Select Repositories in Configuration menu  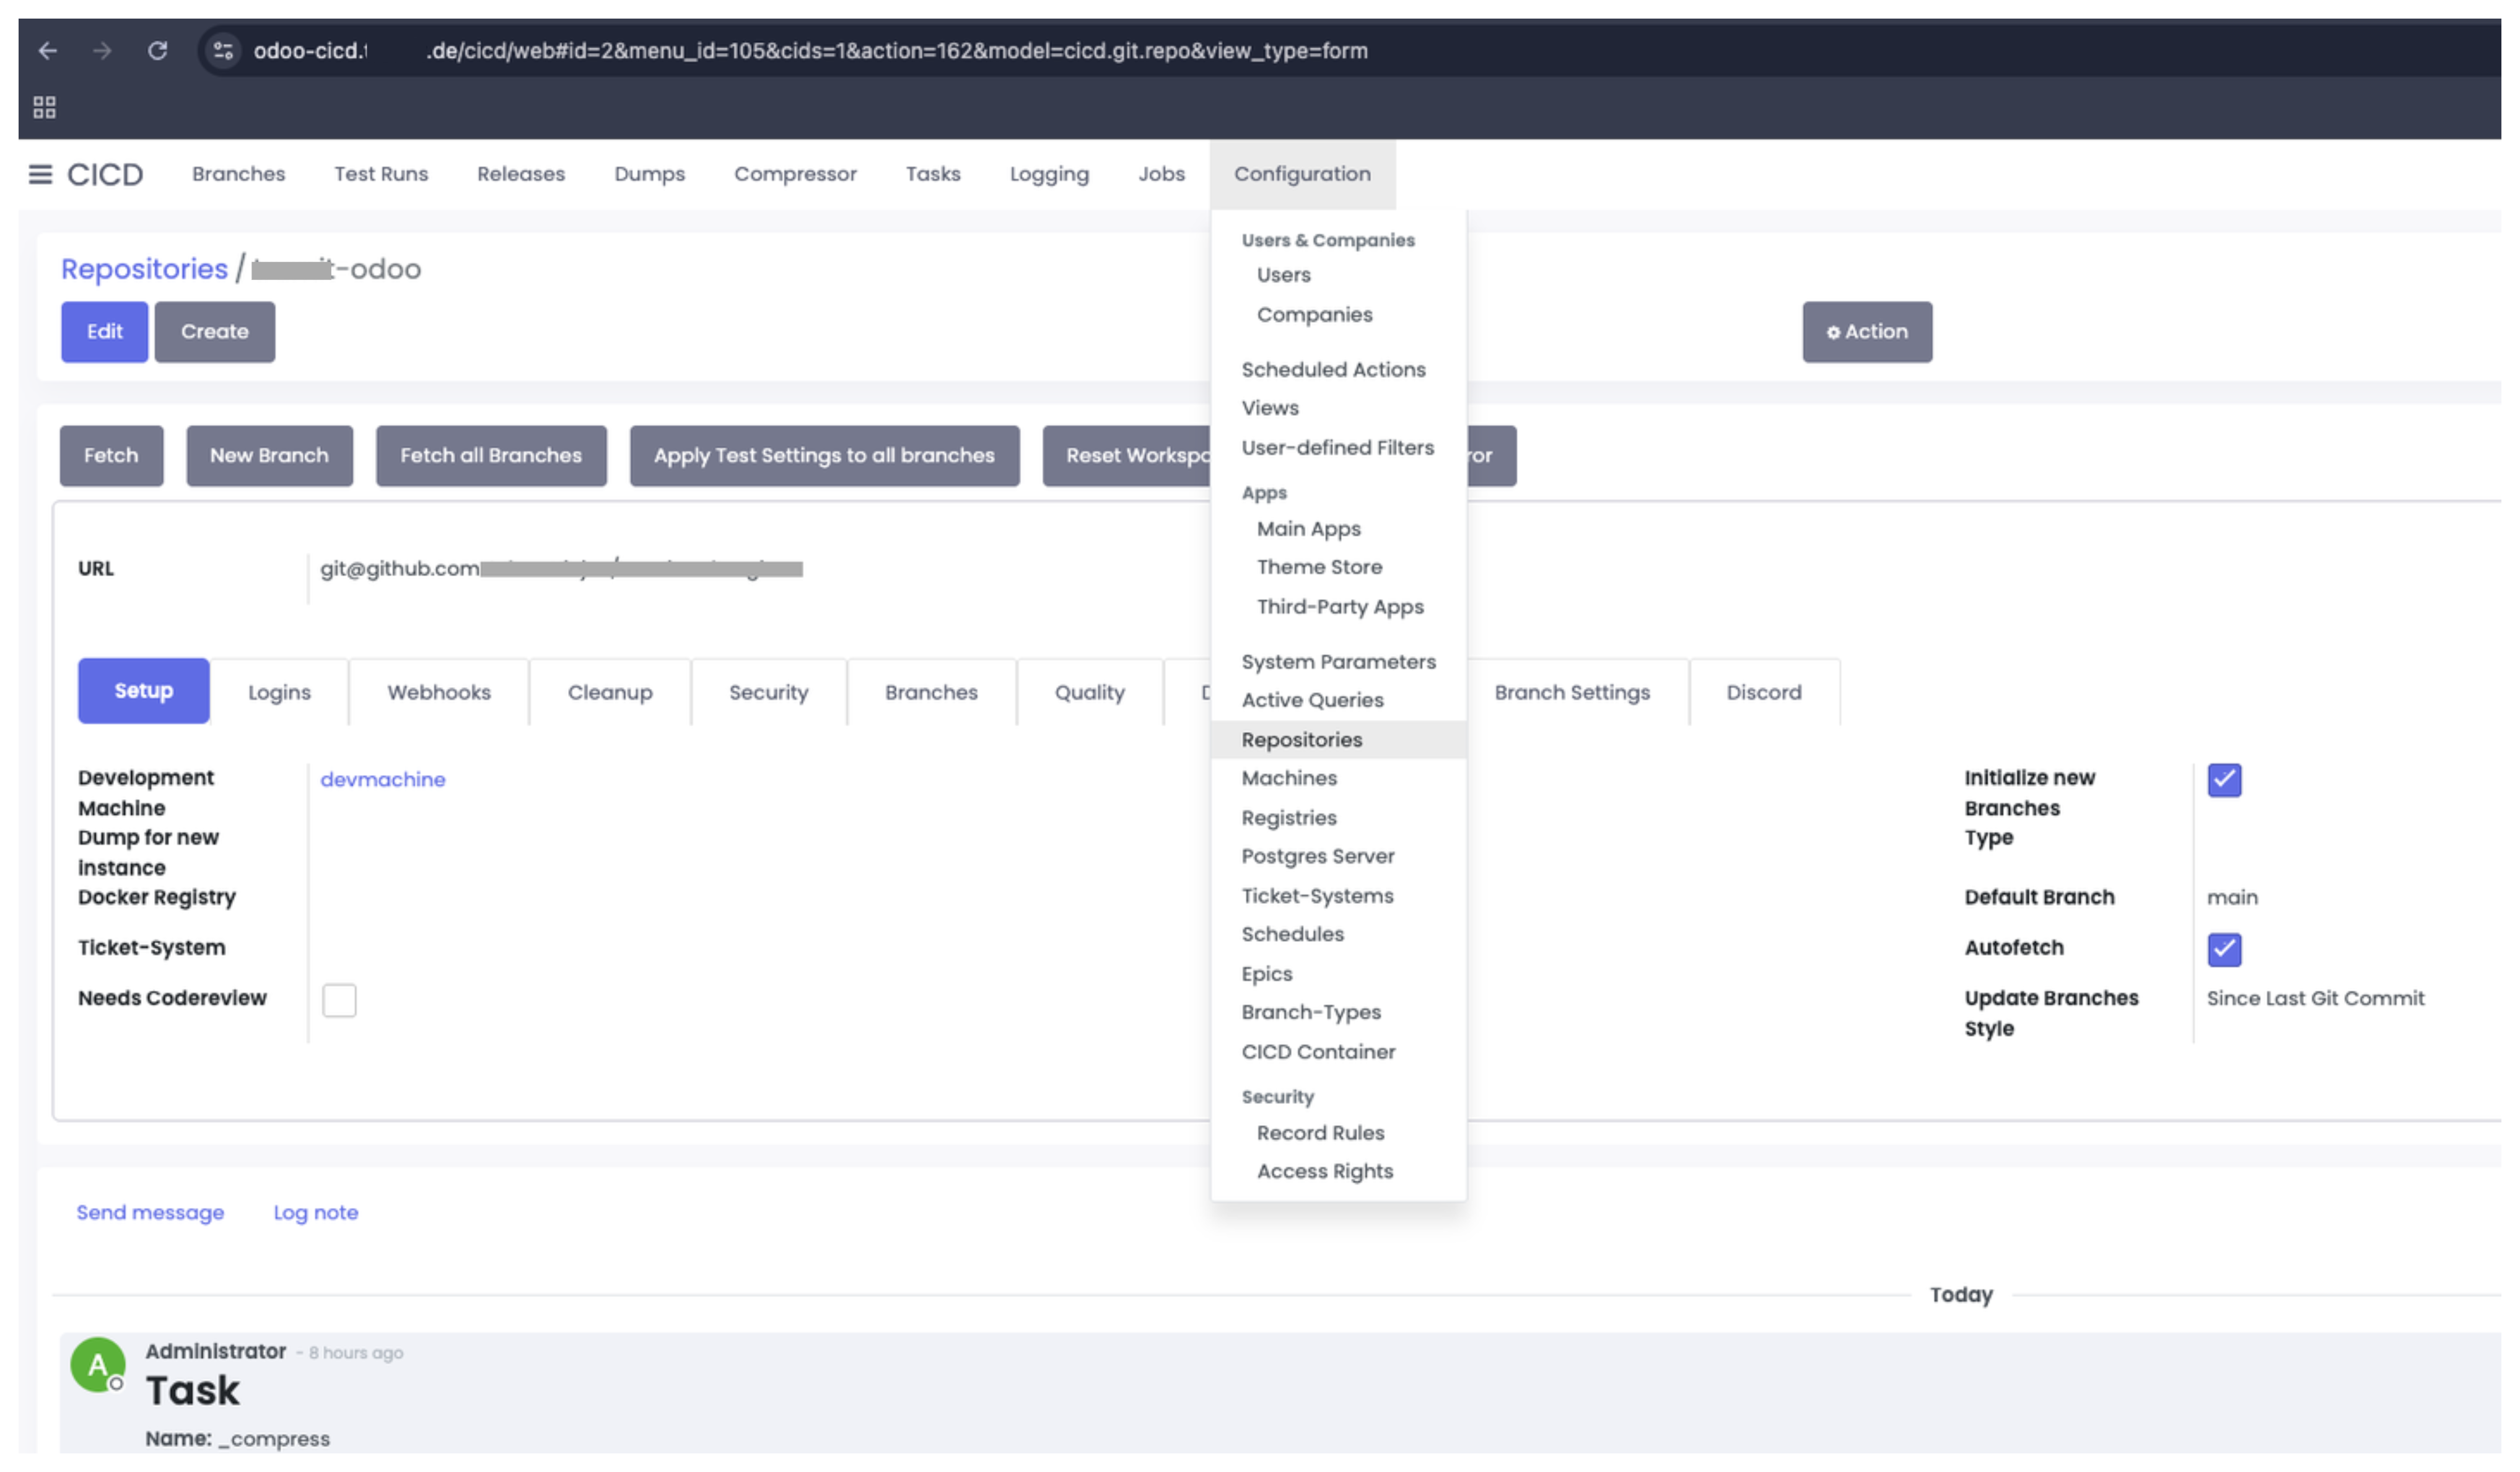click(1338, 740)
